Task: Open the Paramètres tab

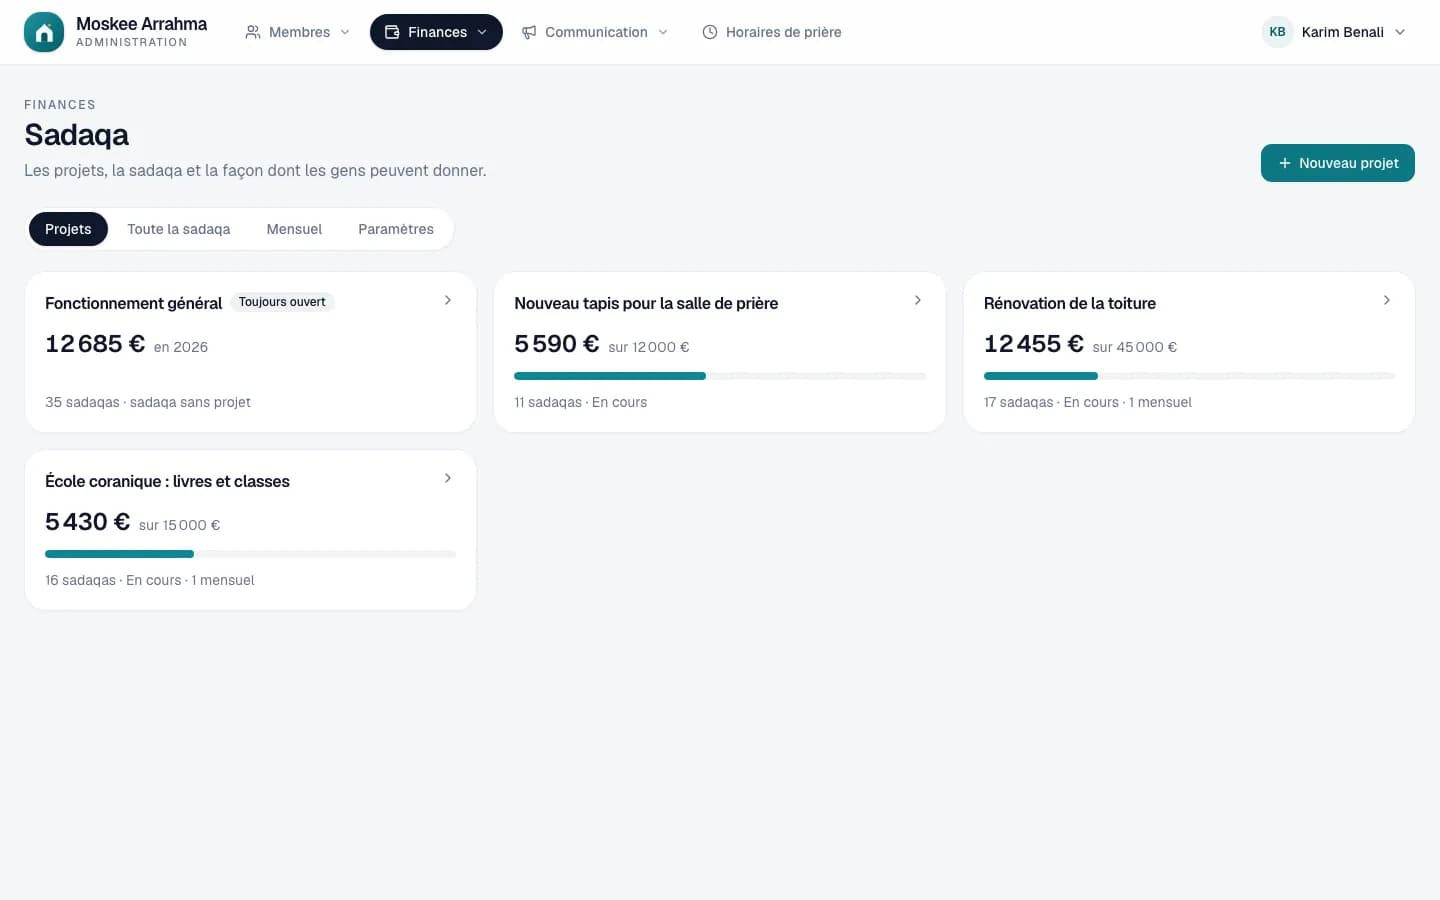Action: click(396, 229)
